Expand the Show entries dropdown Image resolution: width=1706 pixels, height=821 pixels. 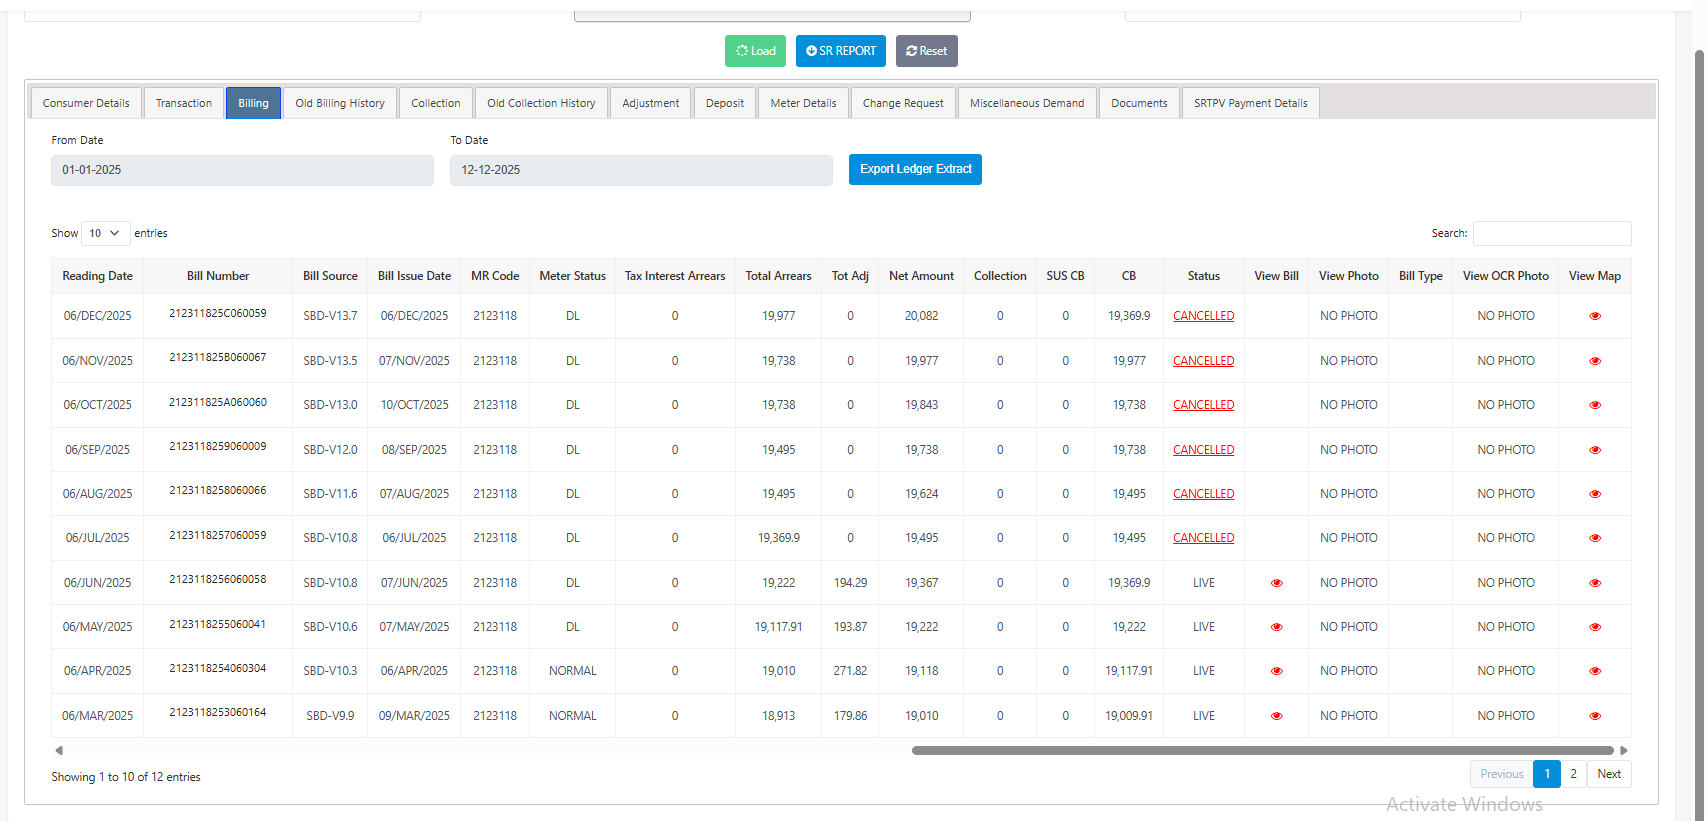point(105,233)
